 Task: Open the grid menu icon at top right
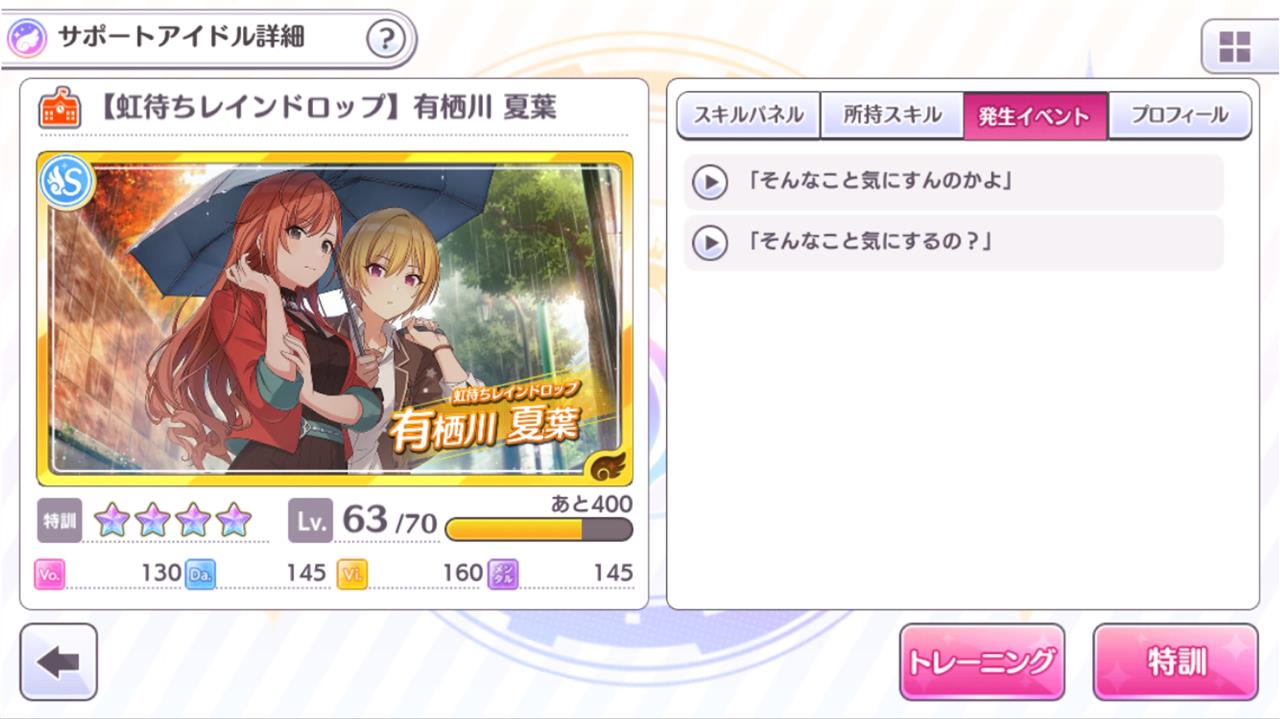click(1235, 46)
